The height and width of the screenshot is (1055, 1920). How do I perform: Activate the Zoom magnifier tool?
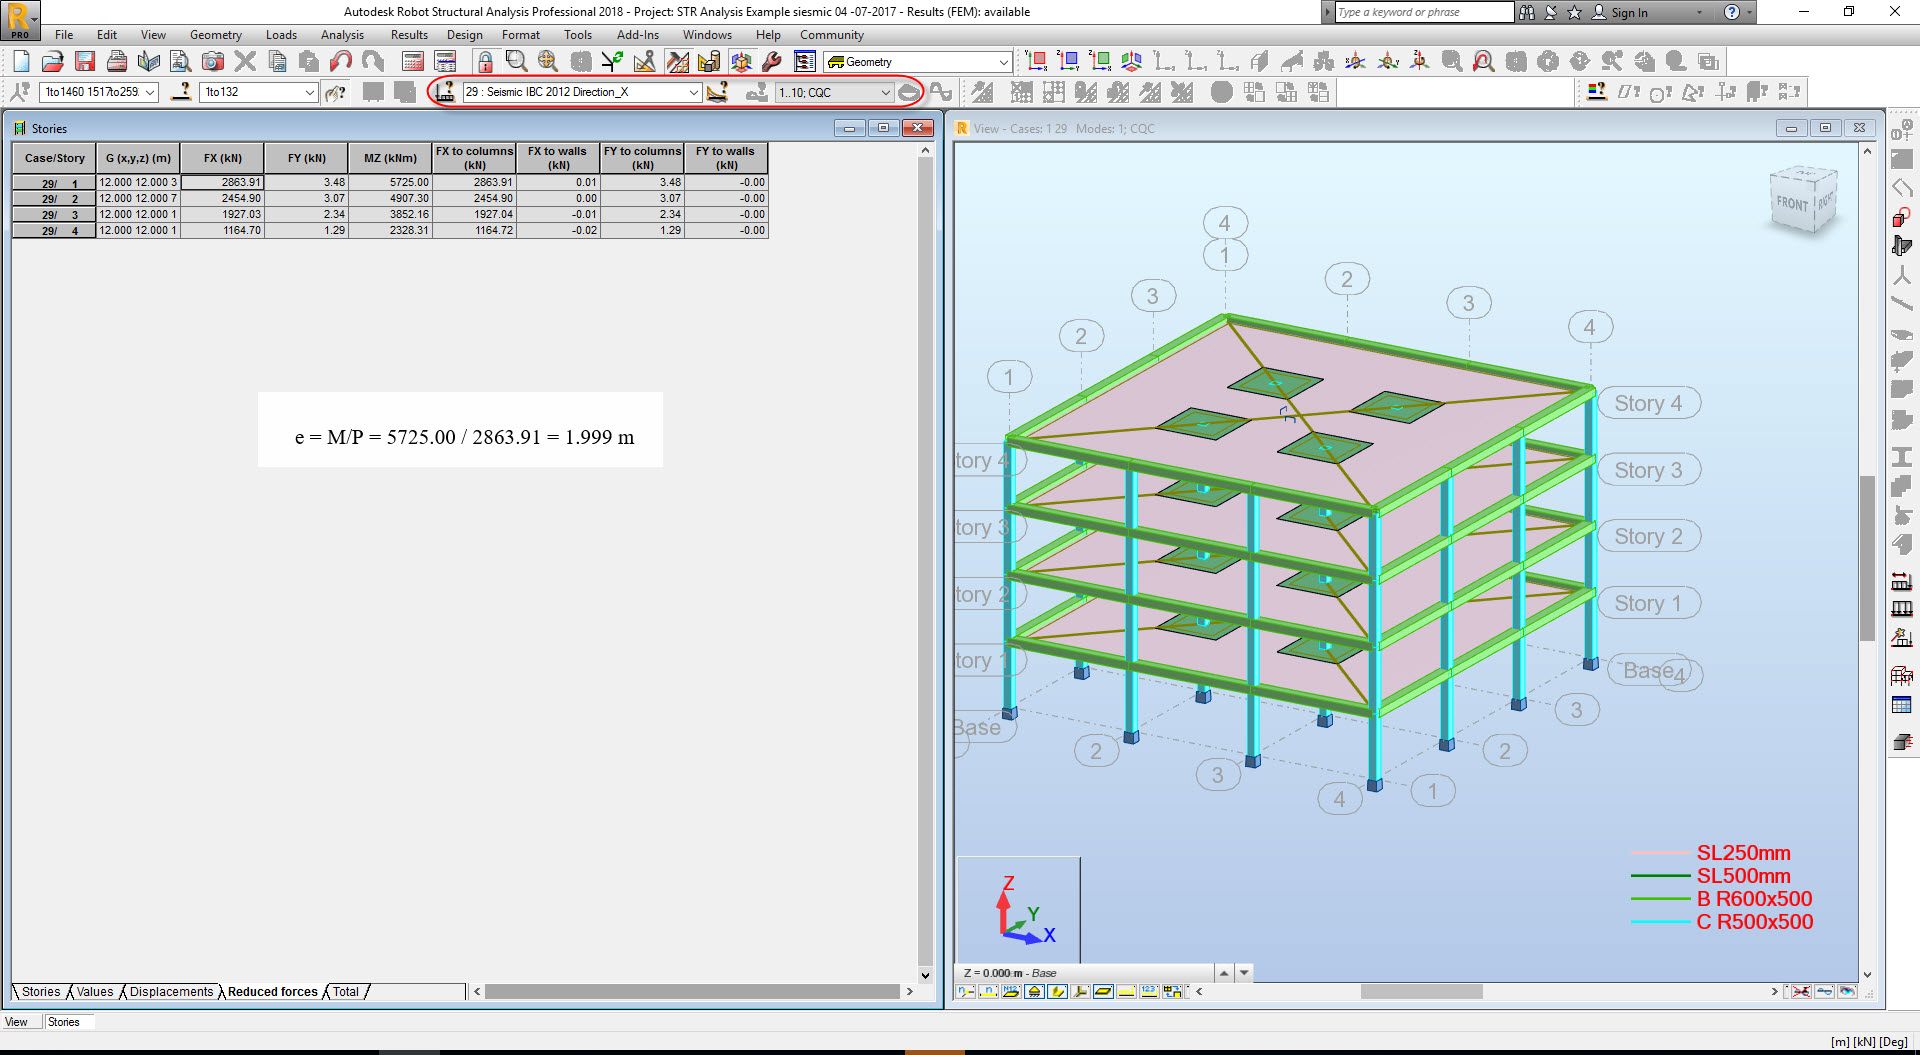[516, 61]
